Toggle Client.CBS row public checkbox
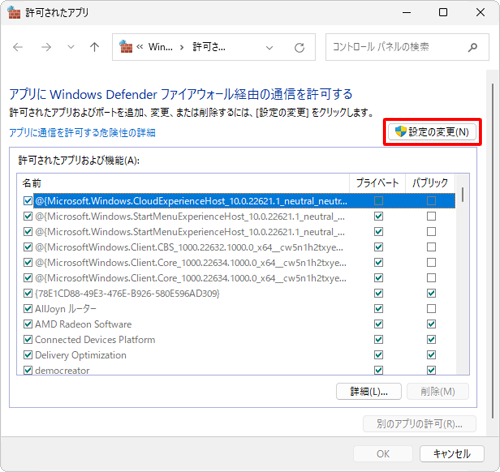 pyautogui.click(x=431, y=247)
